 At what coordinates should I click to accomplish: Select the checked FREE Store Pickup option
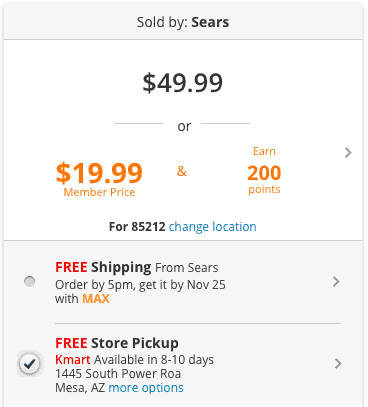click(30, 363)
